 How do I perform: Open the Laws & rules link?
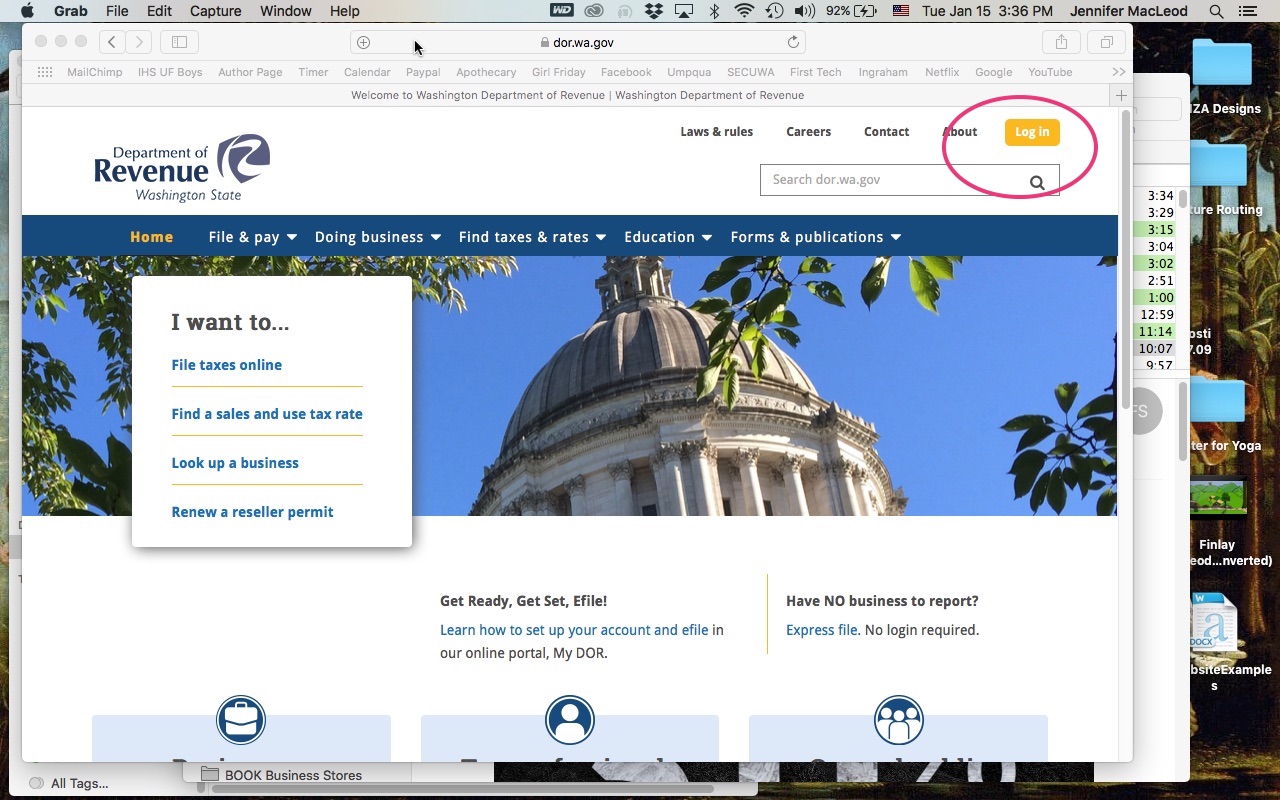pyautogui.click(x=716, y=132)
